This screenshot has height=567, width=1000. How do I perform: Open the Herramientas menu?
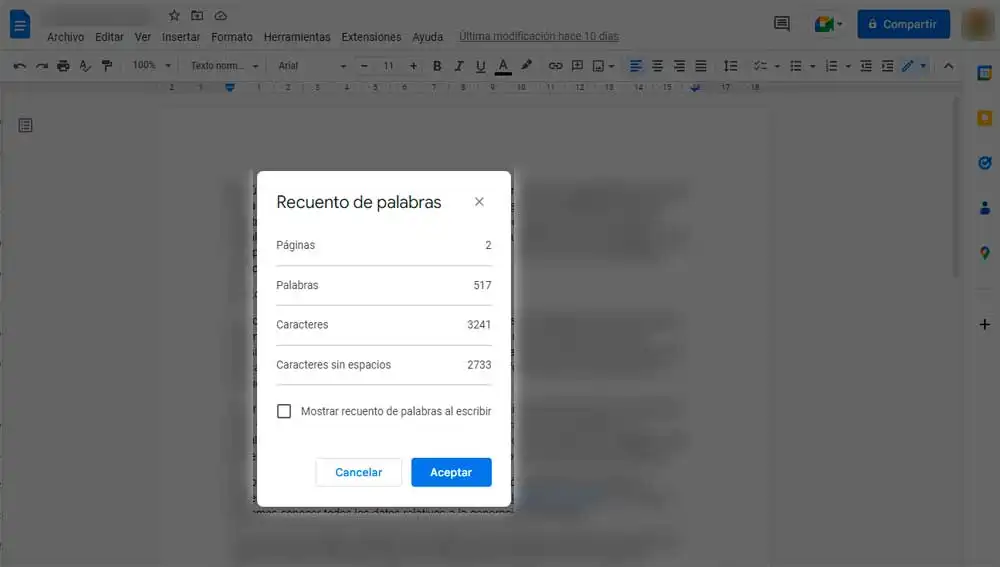297,37
